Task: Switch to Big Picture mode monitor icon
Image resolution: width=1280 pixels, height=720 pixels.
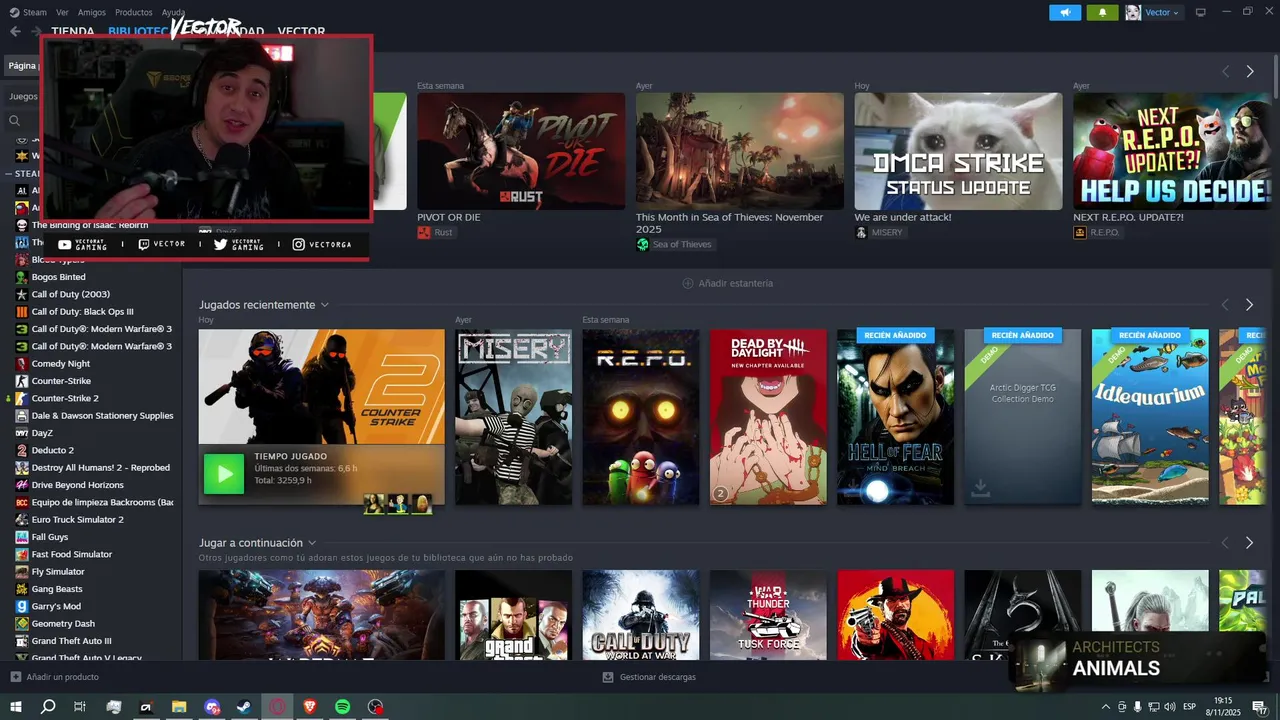Action: point(1201,12)
